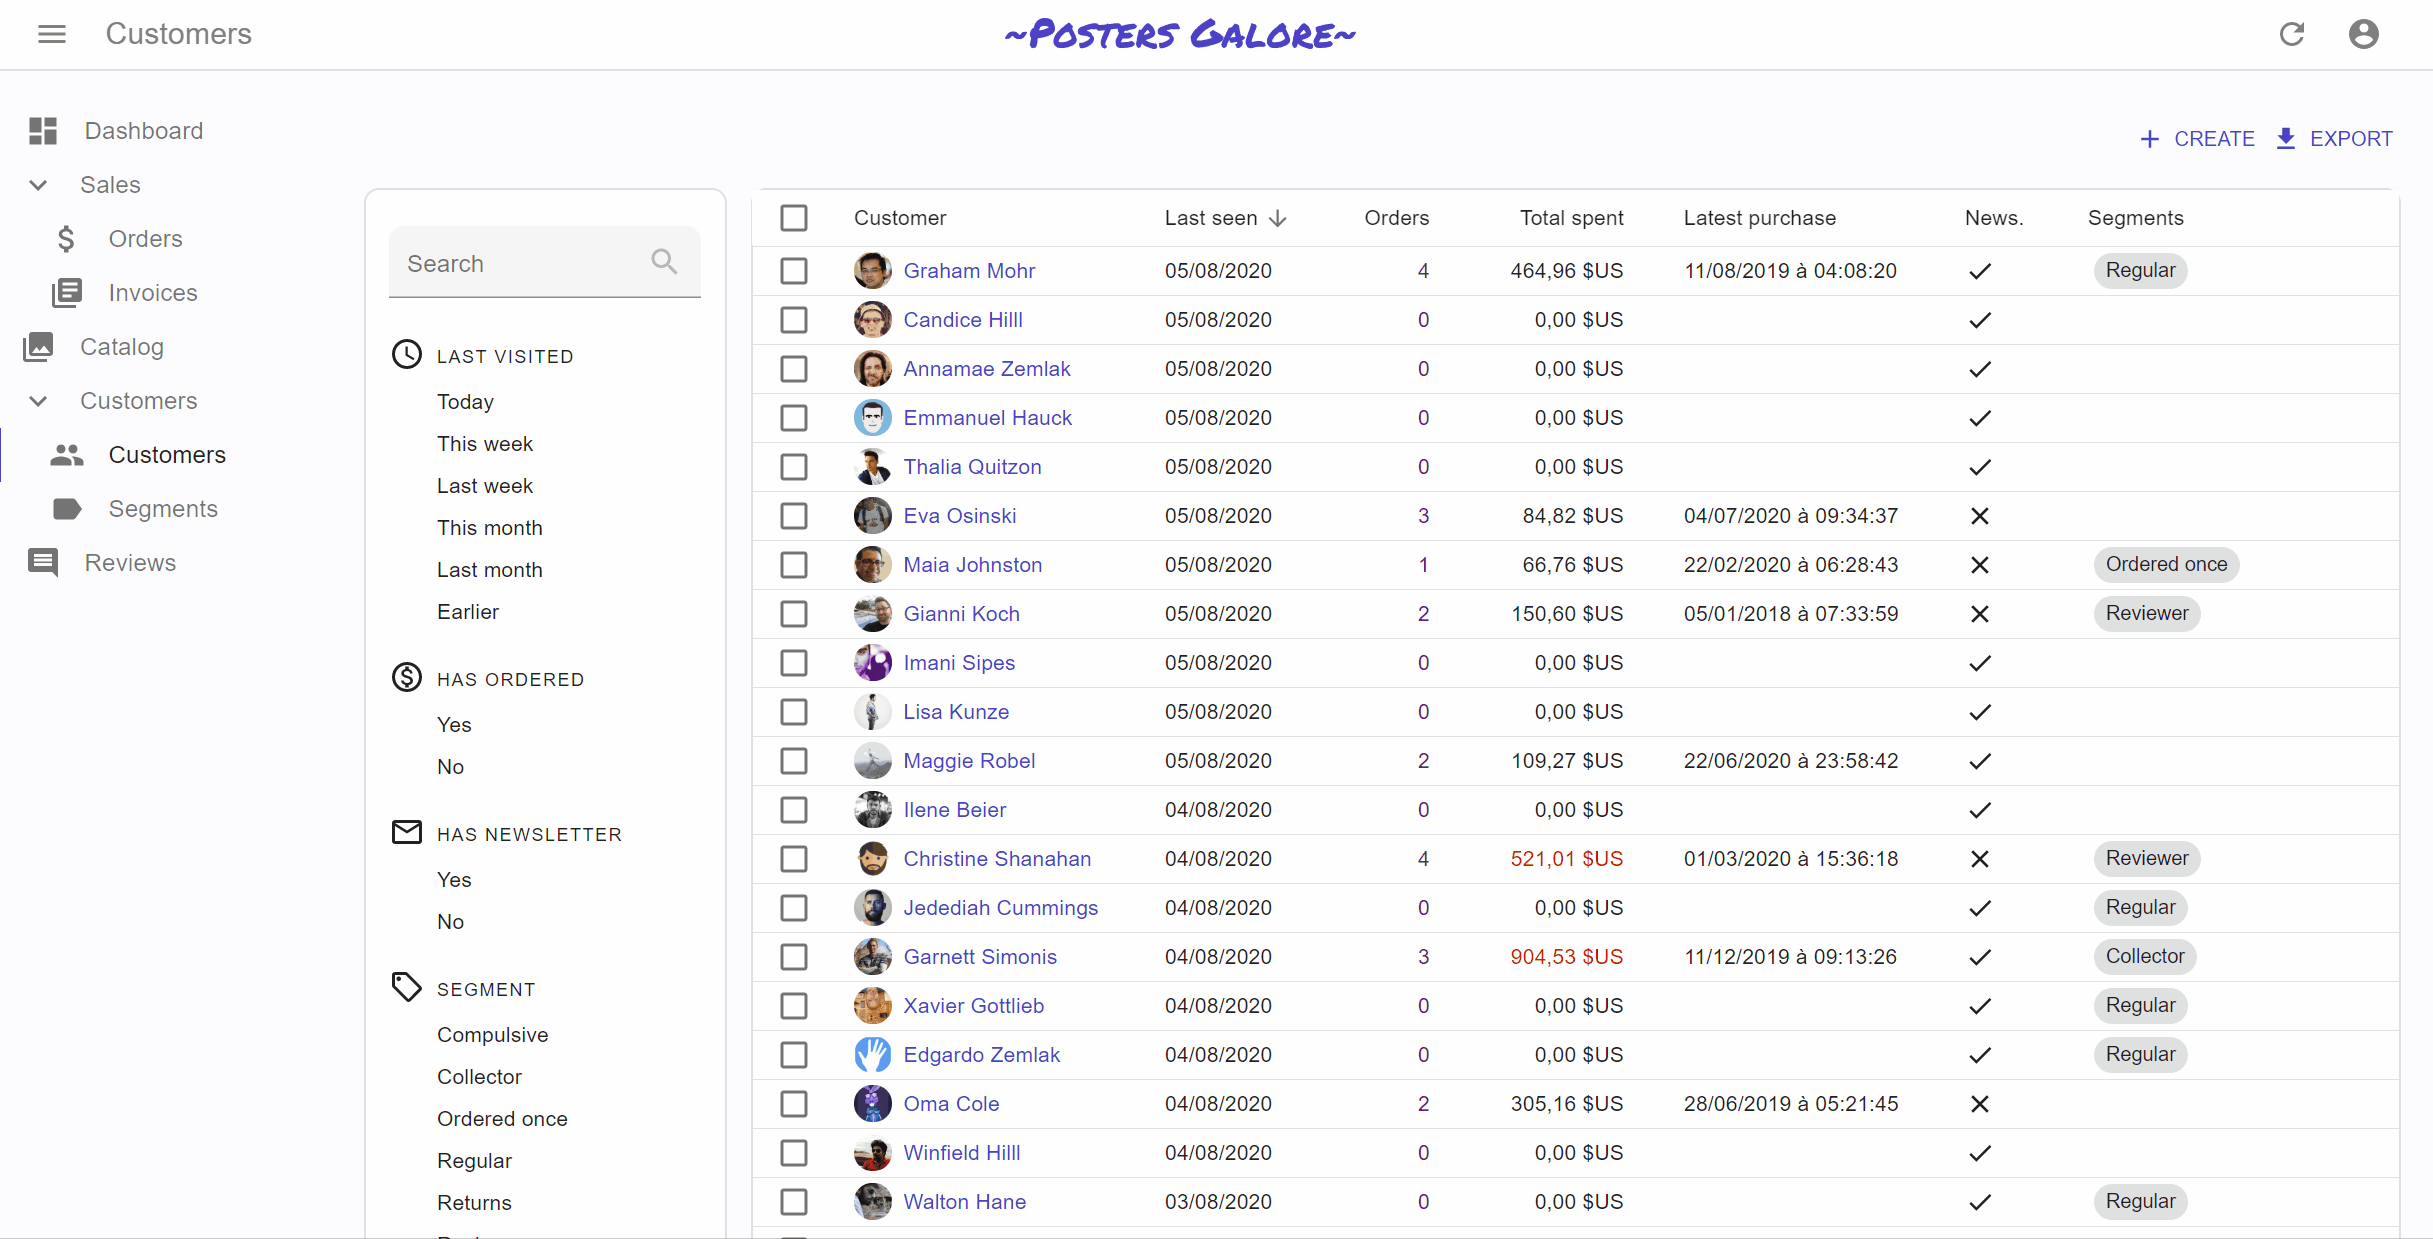Click the Reviews comment icon
2433x1239 pixels.
(x=43, y=563)
